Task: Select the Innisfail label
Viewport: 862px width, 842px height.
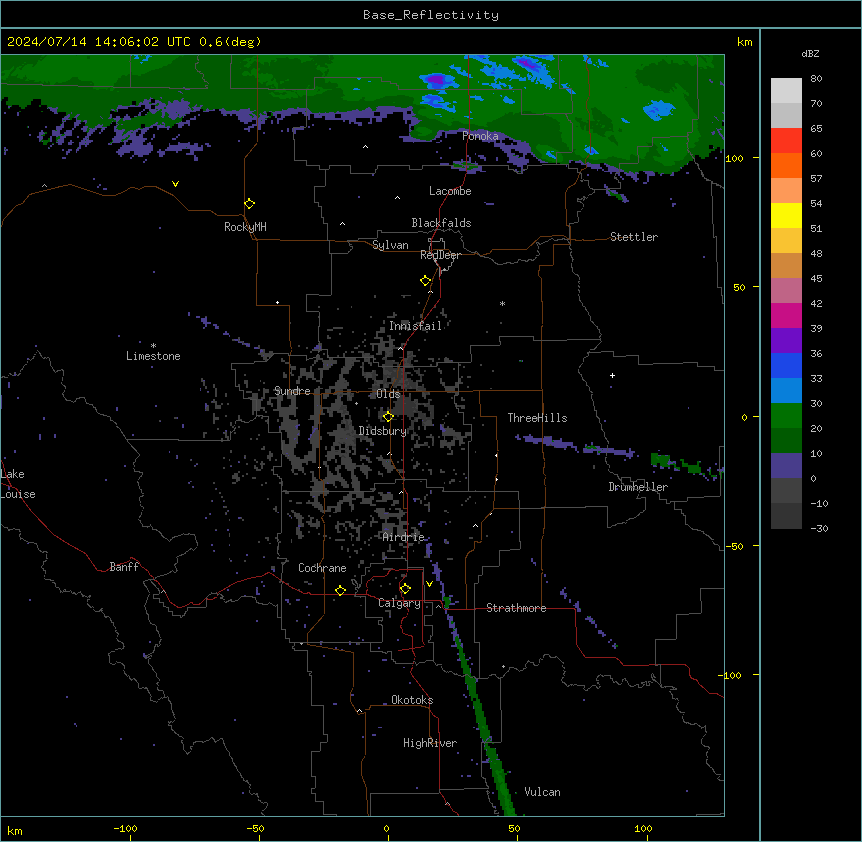Action: 416,326
